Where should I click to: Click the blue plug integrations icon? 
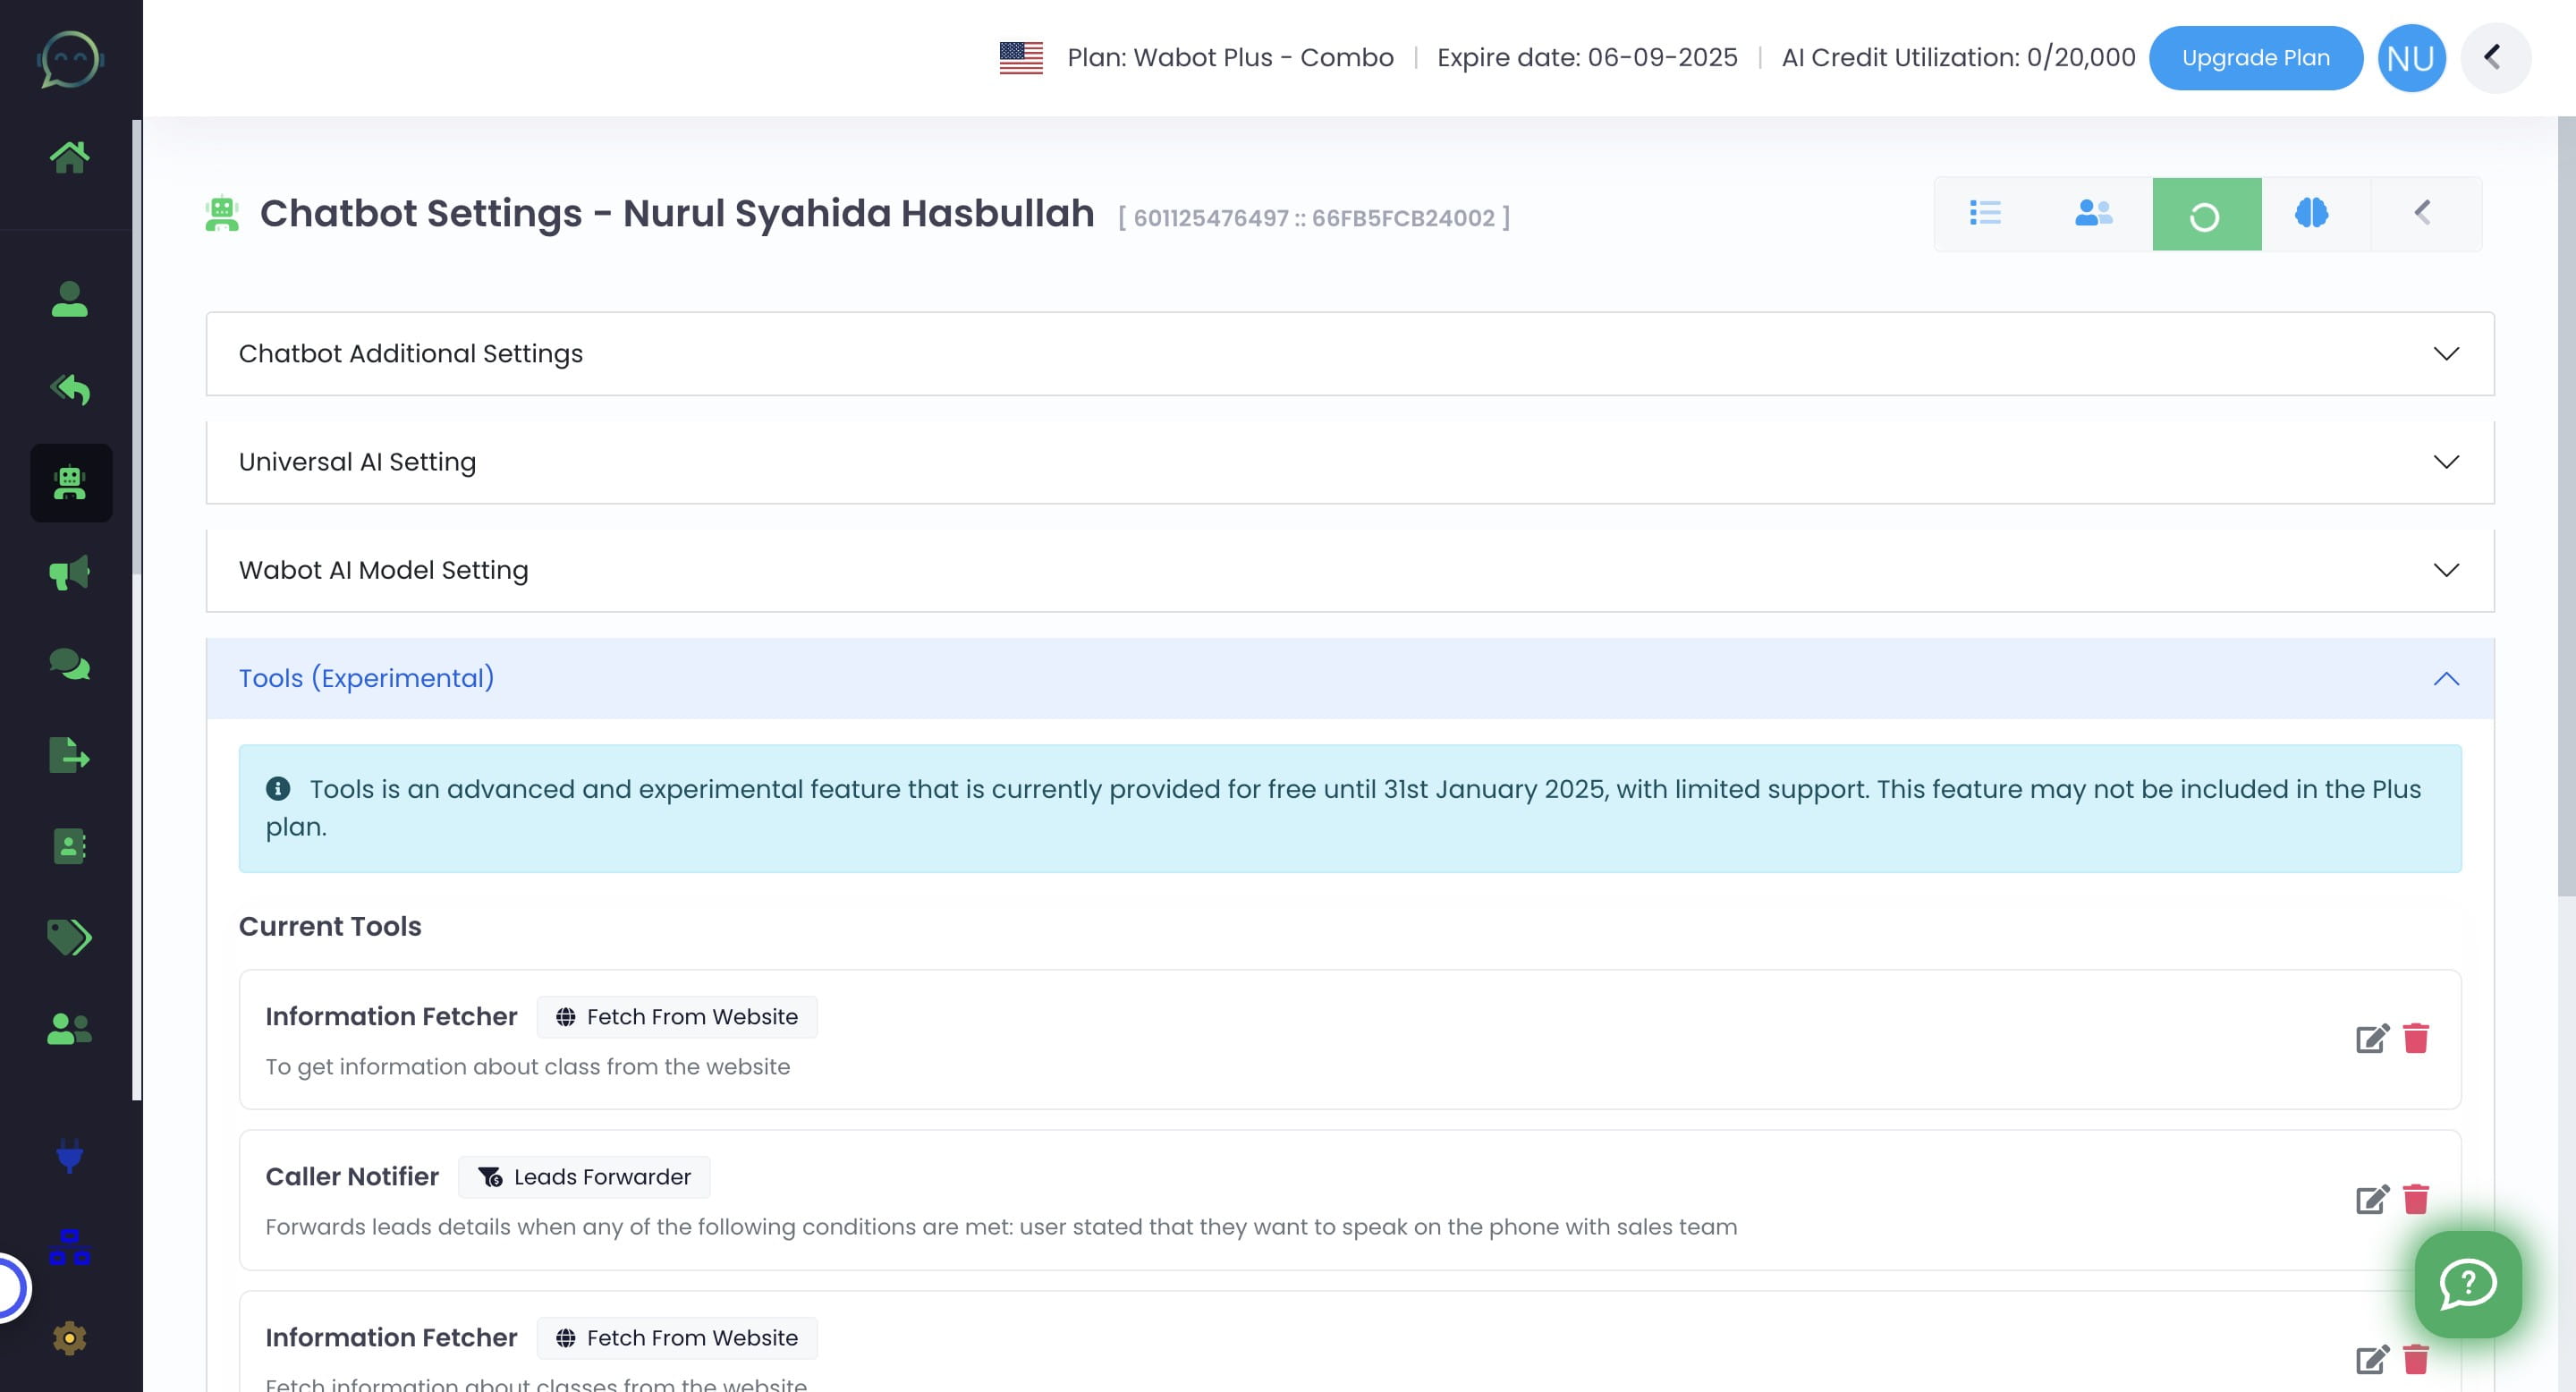click(70, 1158)
